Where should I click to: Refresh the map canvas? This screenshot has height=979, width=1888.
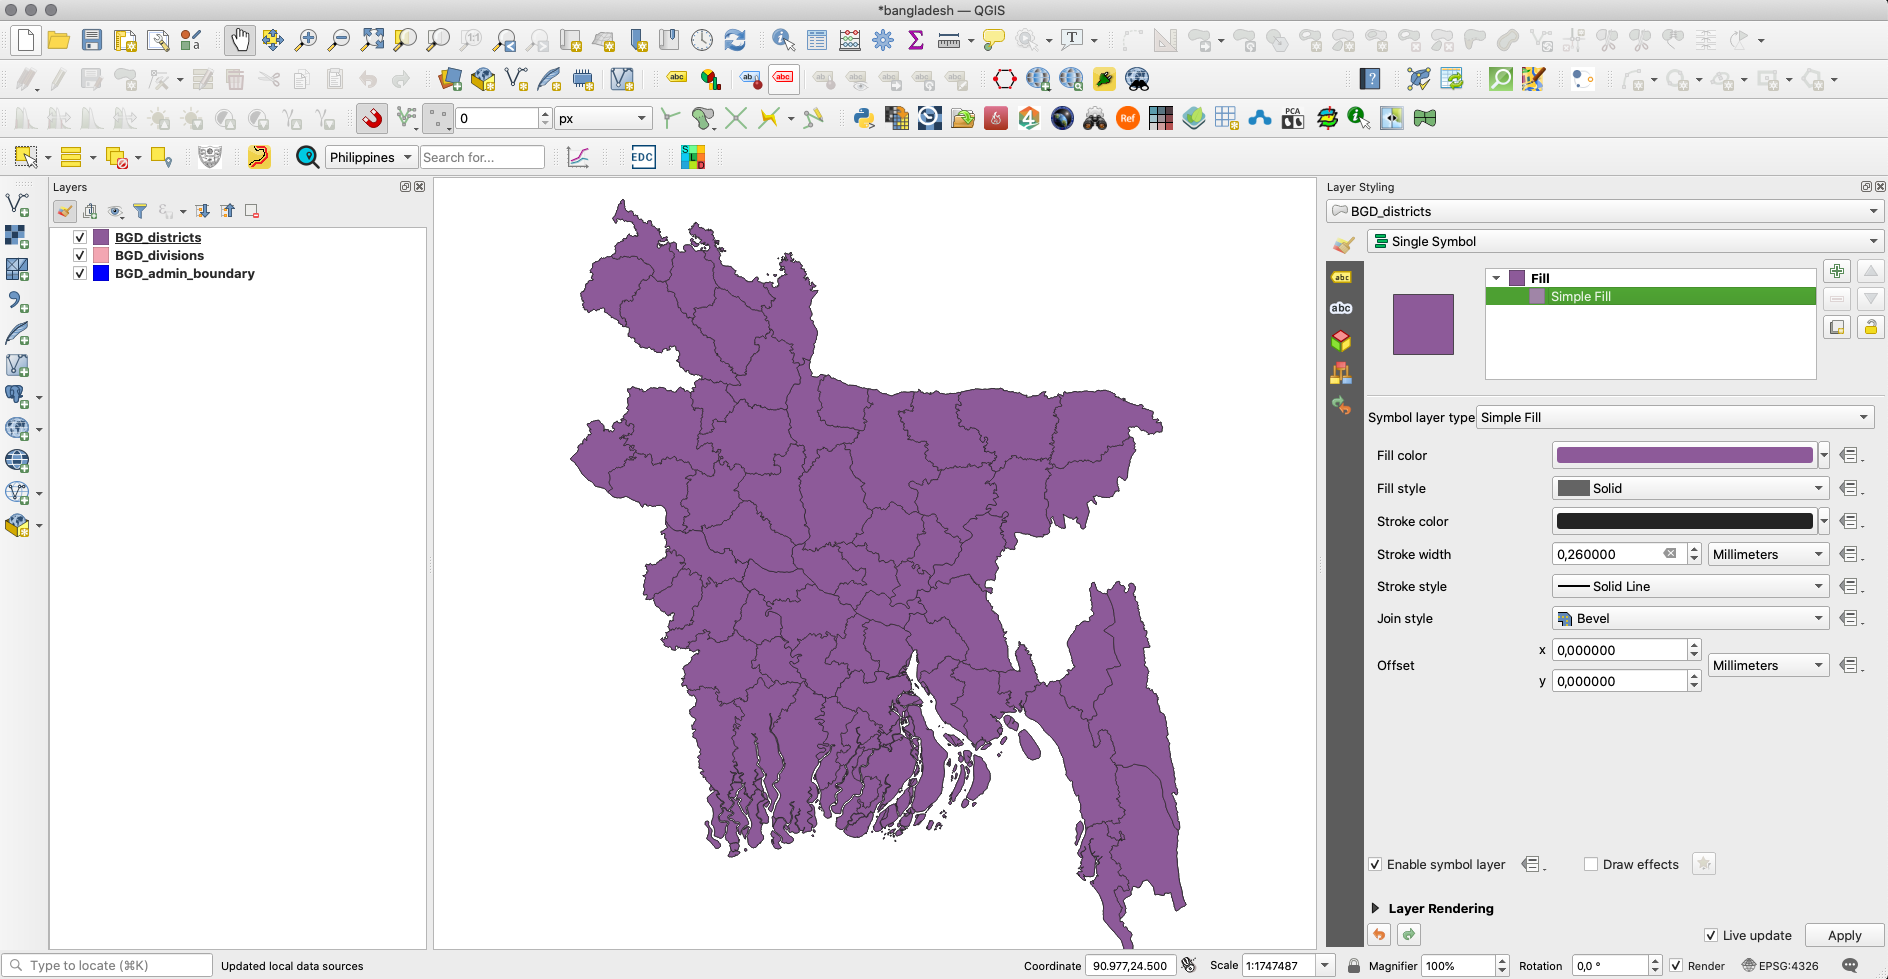[735, 40]
